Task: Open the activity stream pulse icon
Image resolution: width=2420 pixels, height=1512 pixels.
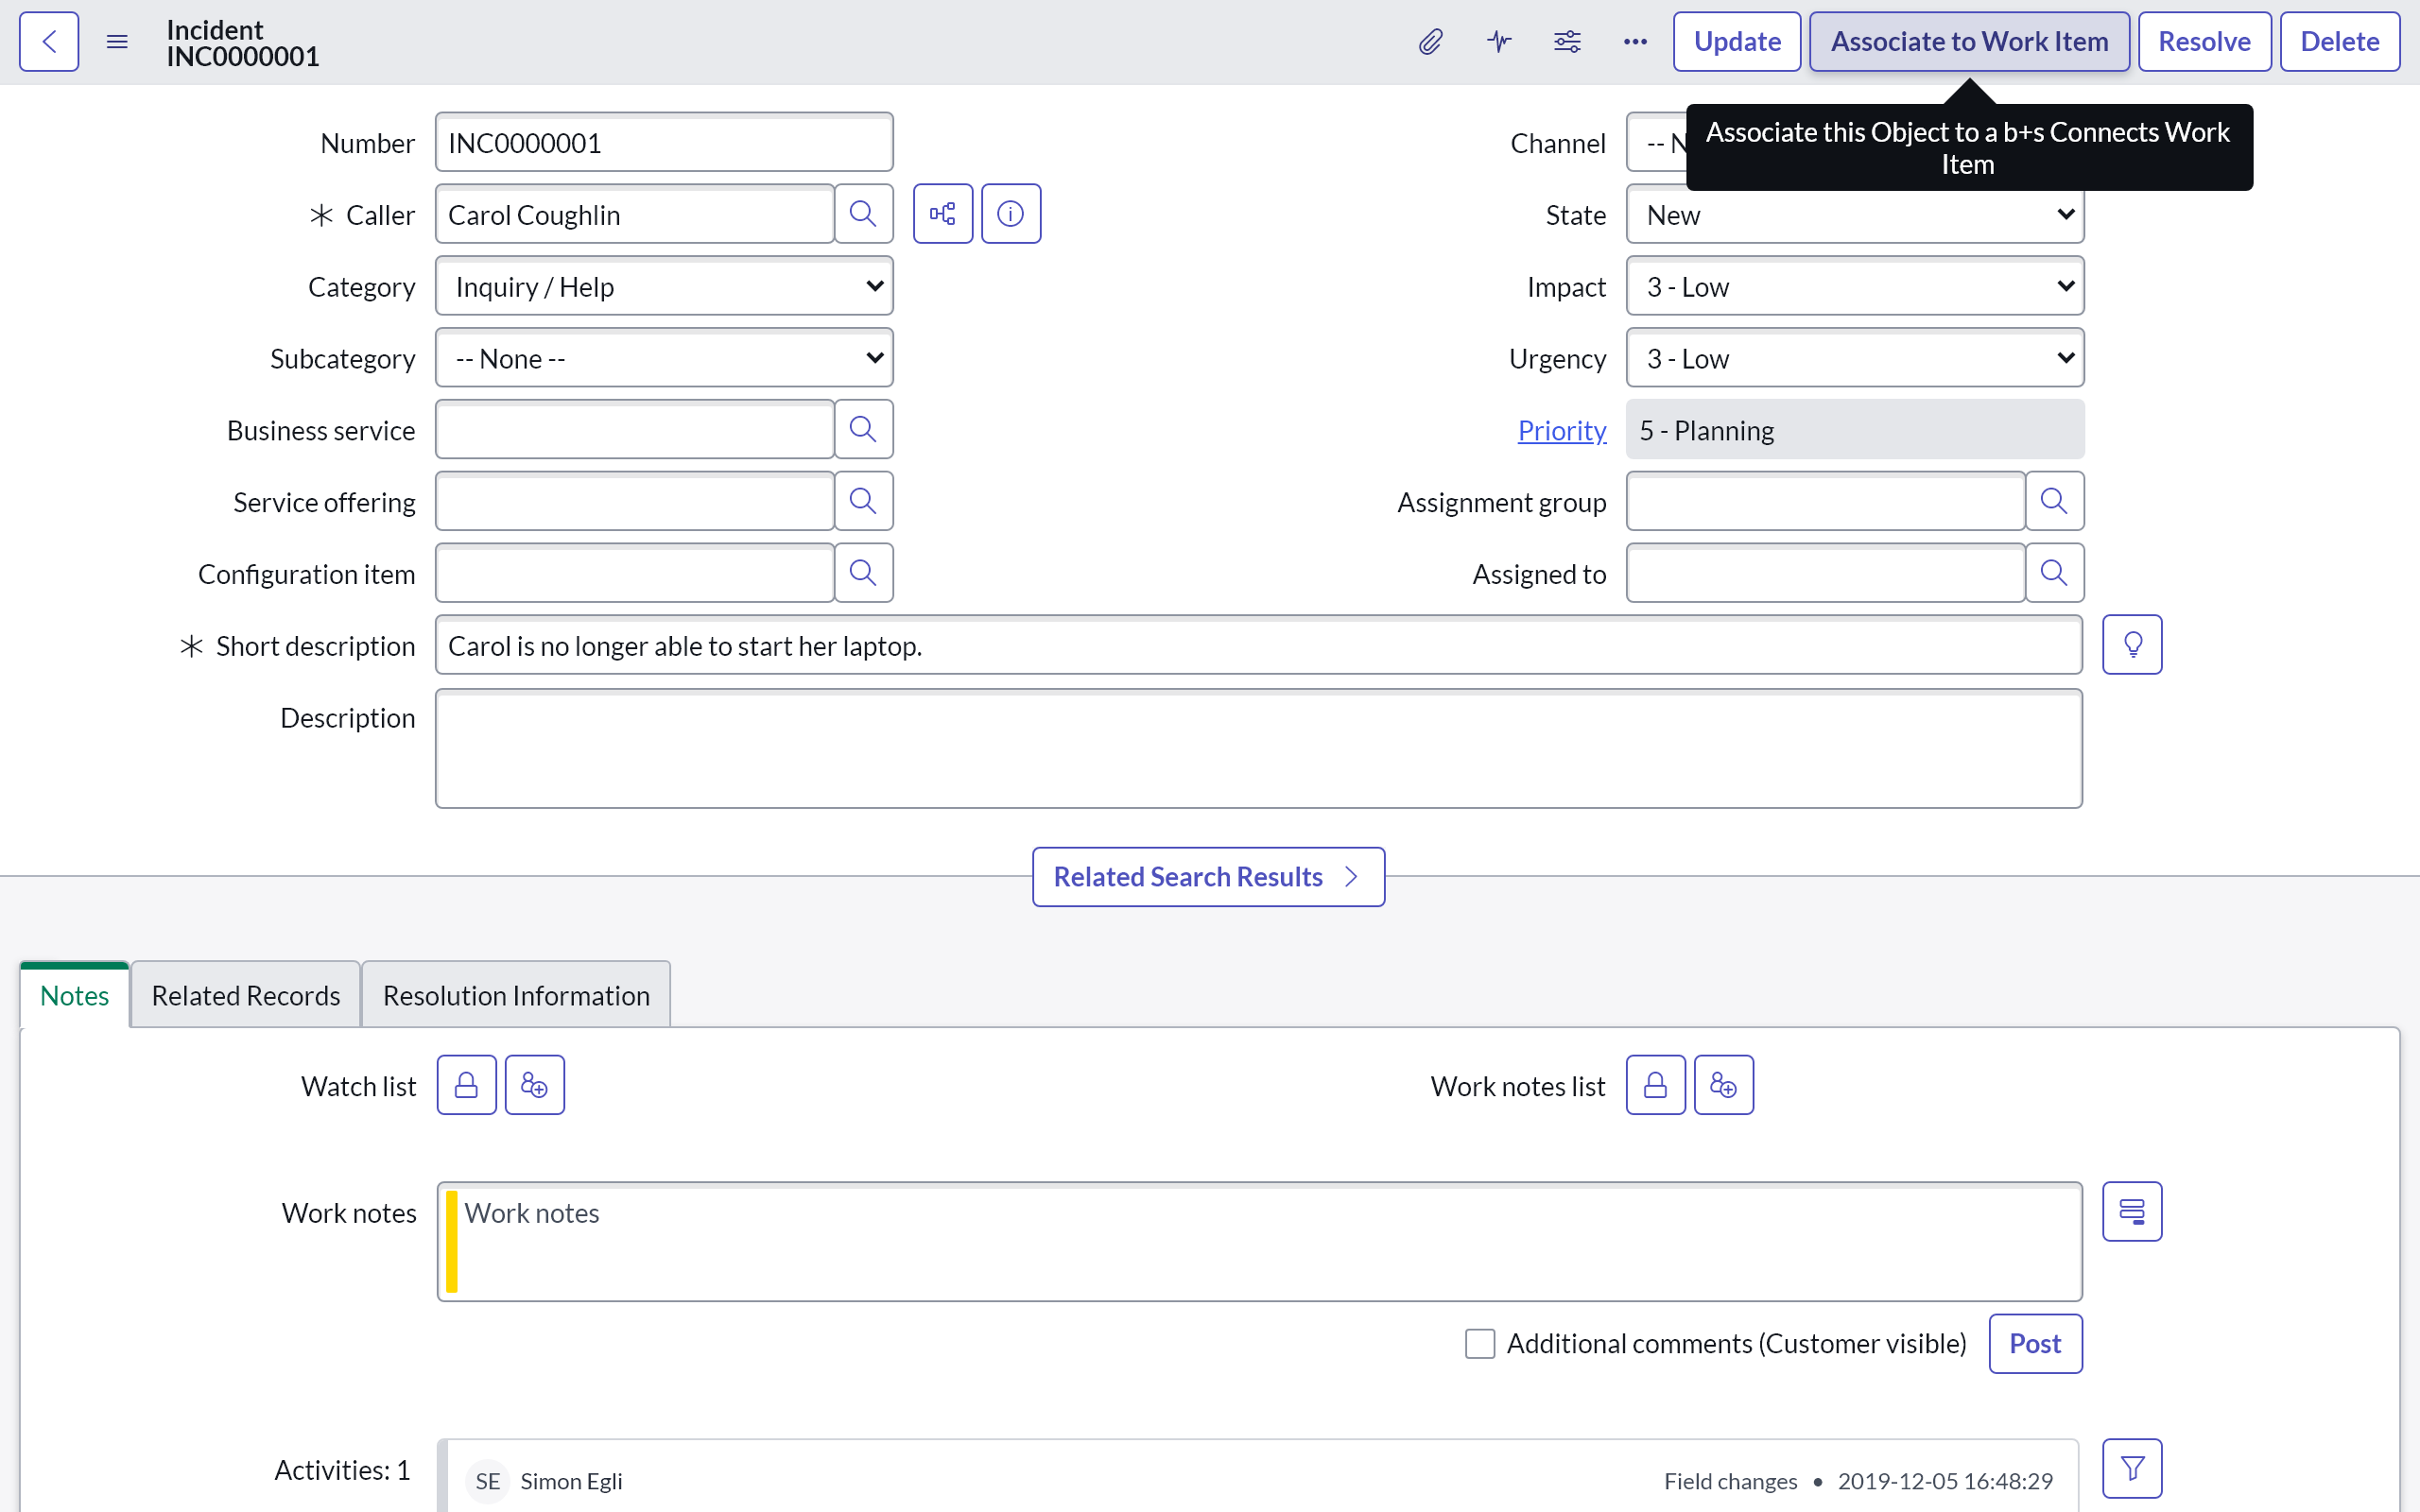Action: (1498, 42)
